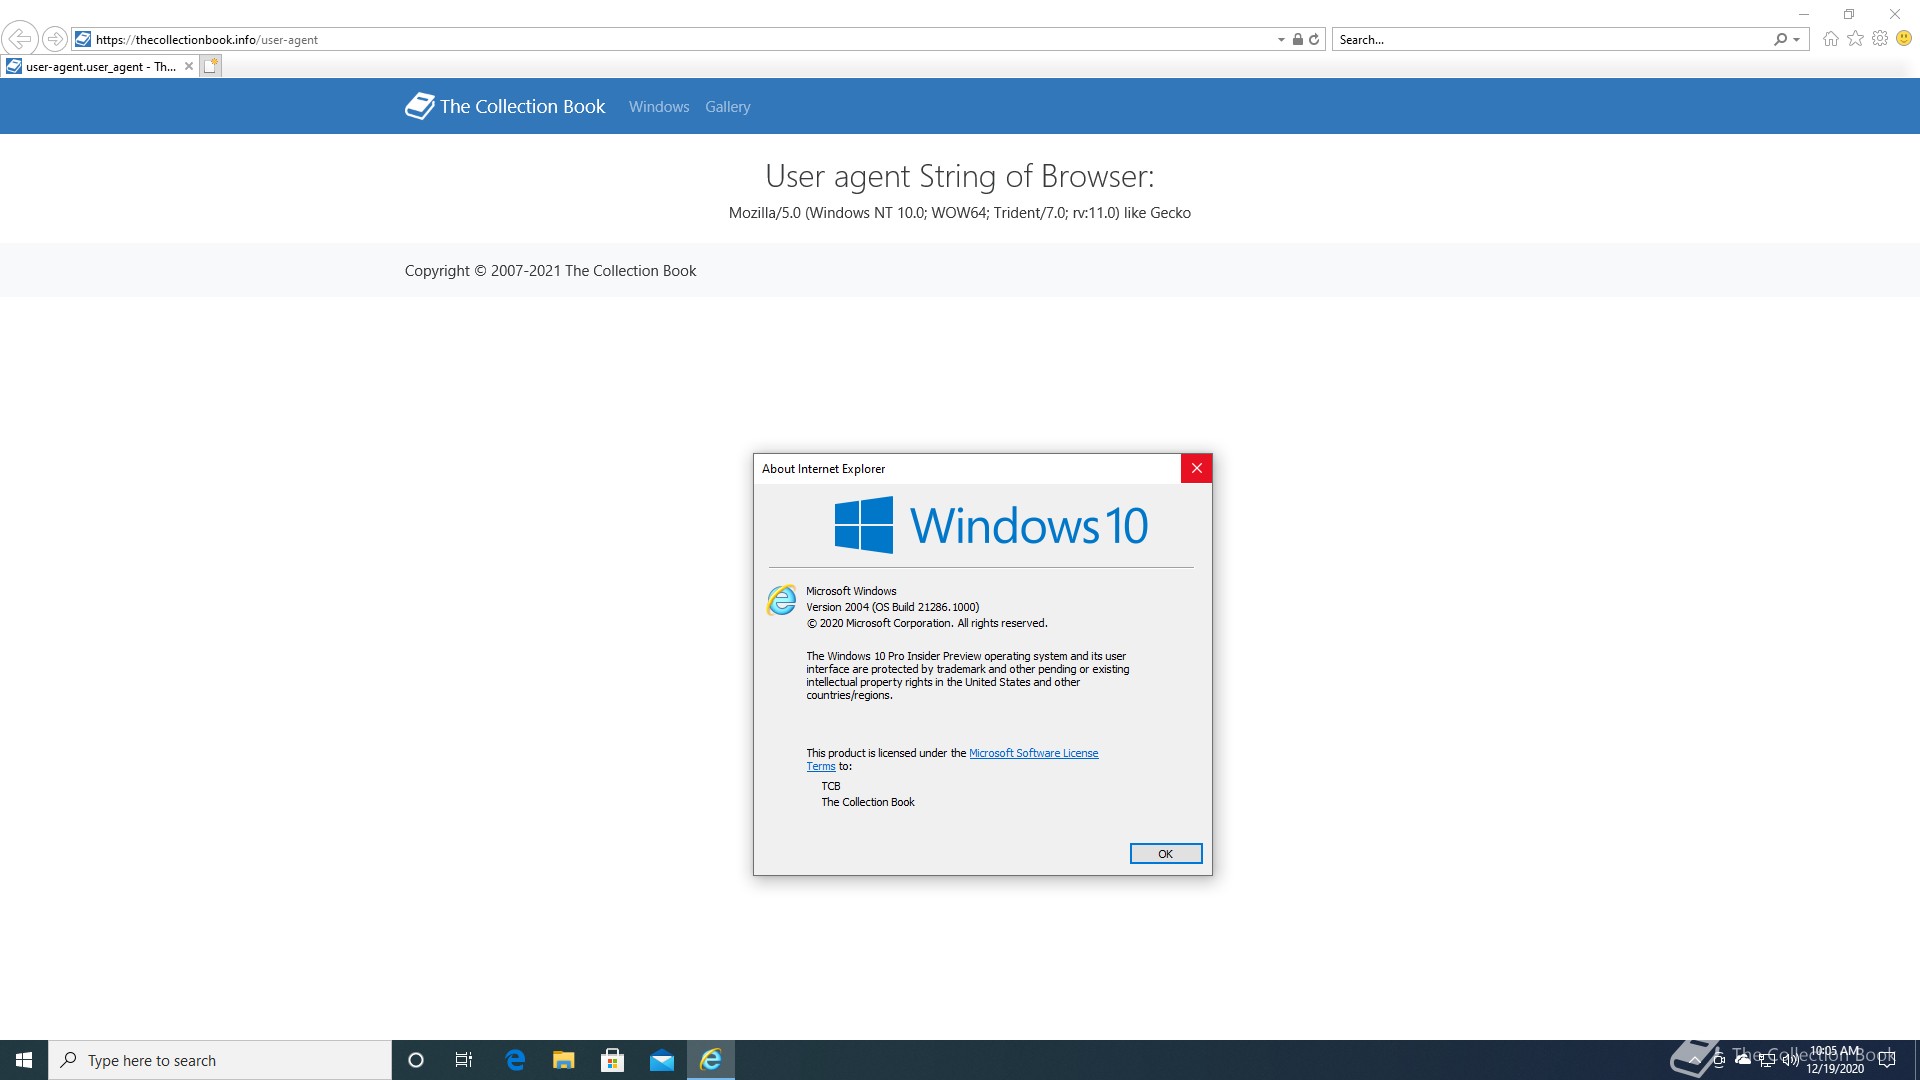Open Task View on the taskbar

464,1060
